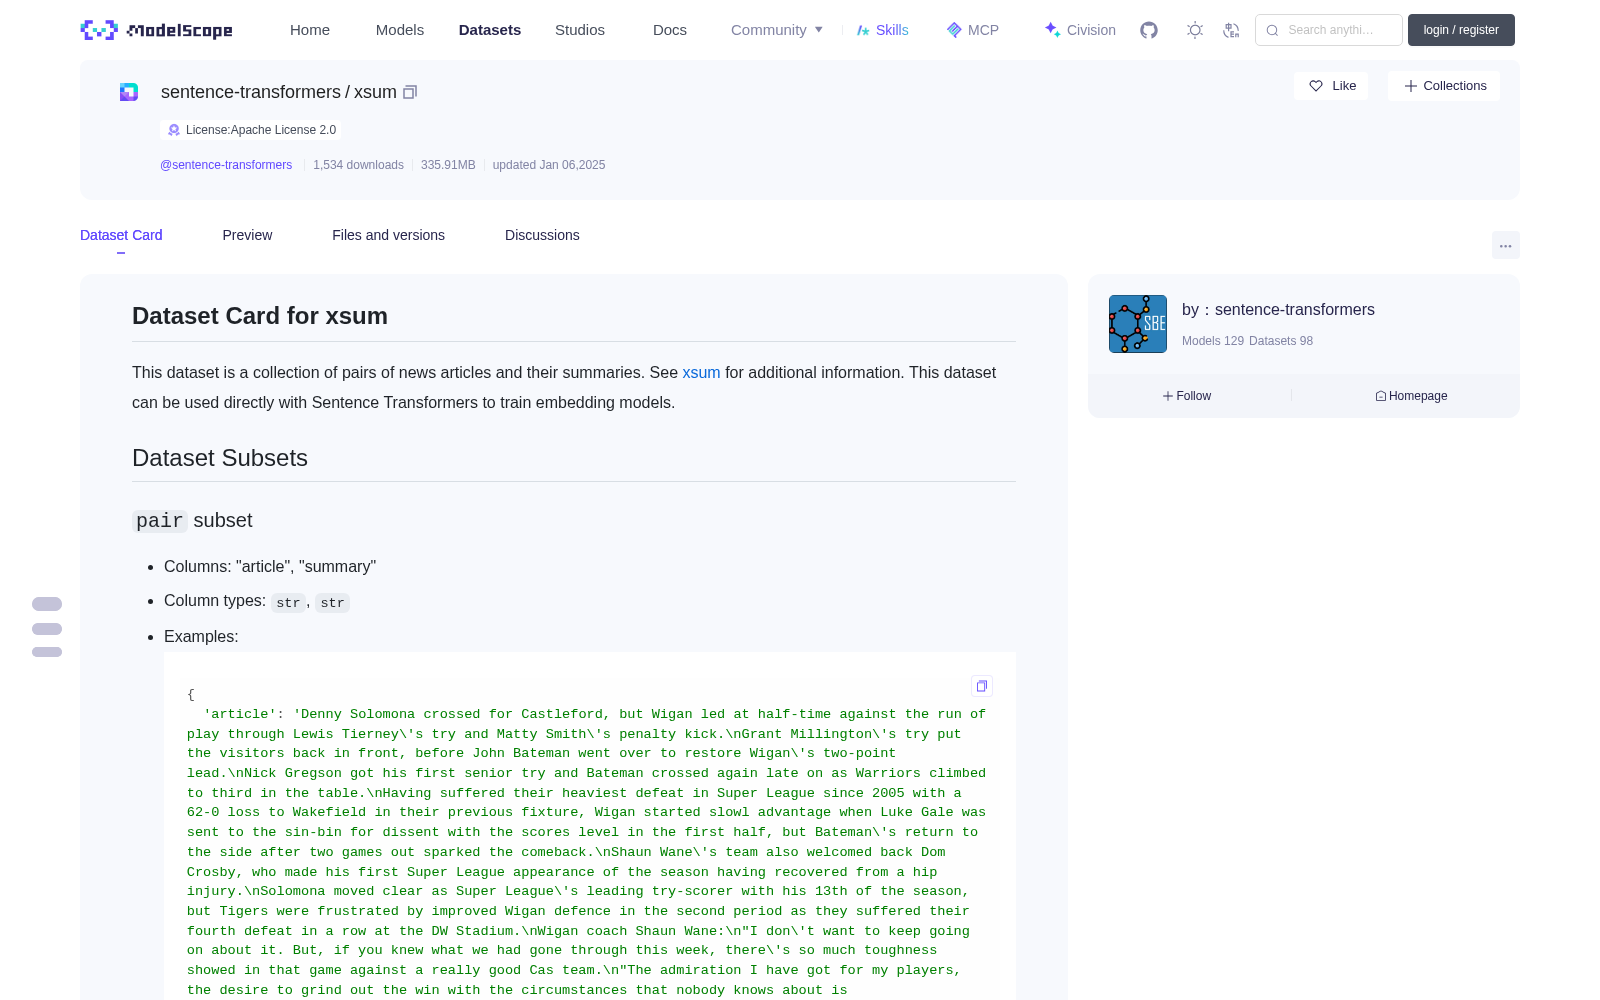Add dataset to Collections

(x=1444, y=86)
